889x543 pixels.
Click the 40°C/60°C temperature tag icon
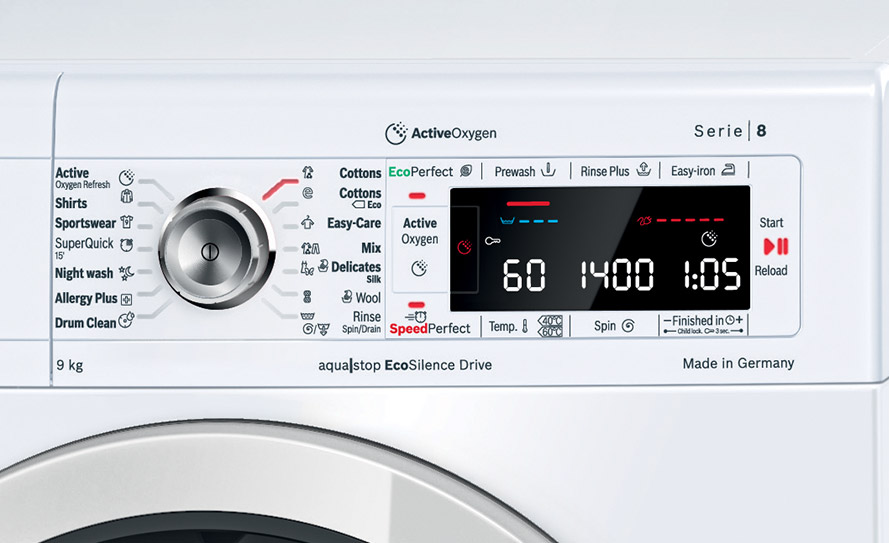coord(550,326)
